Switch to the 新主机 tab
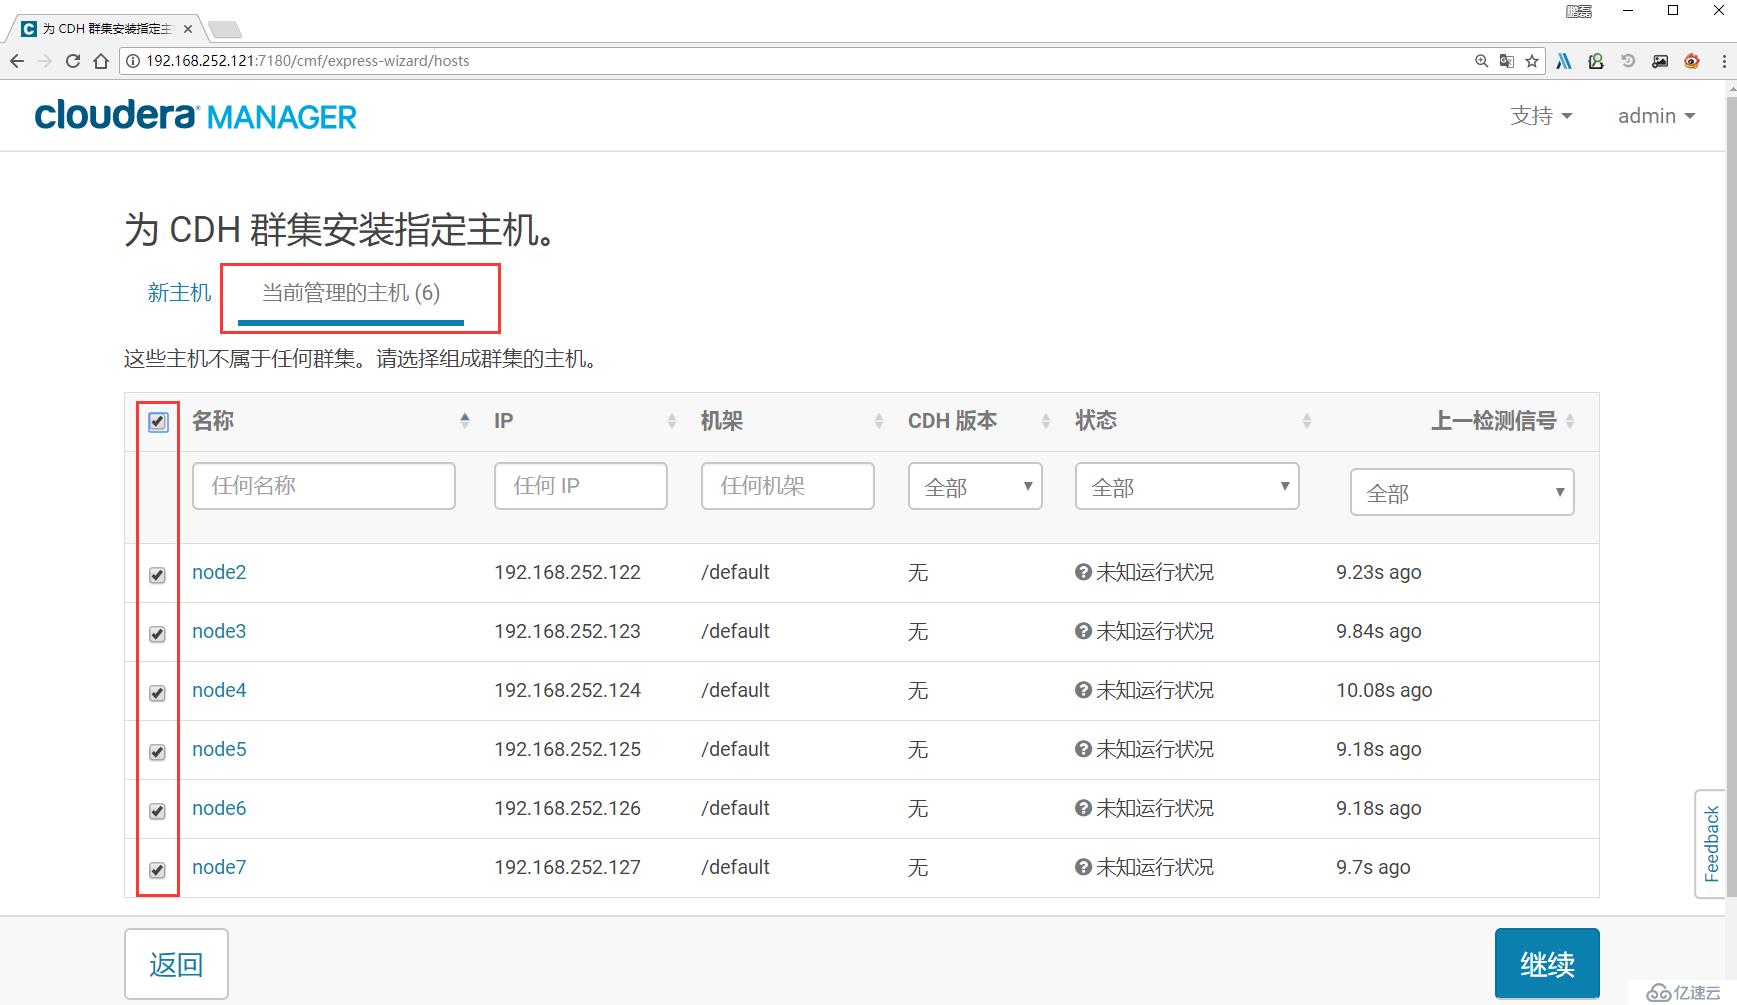Image resolution: width=1737 pixels, height=1005 pixels. tap(179, 293)
